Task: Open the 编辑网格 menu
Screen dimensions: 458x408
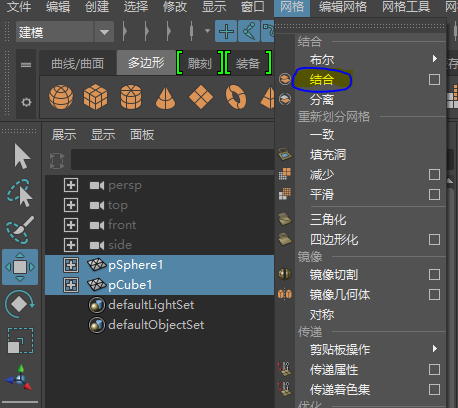Action: point(342,7)
